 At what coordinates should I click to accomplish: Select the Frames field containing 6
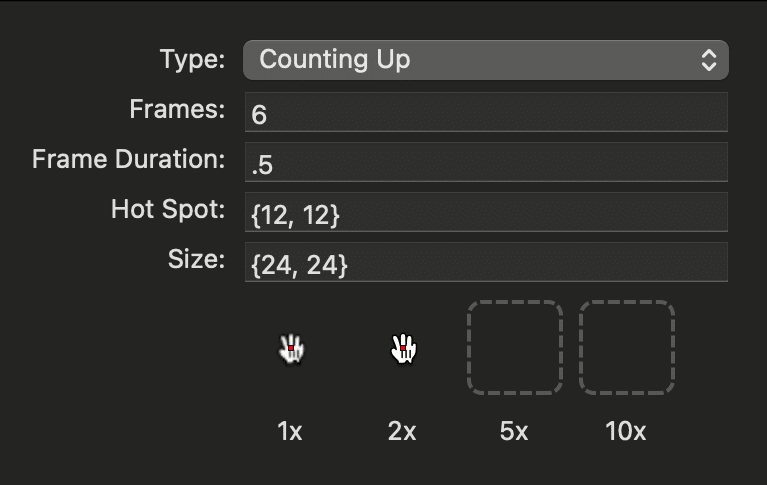click(486, 112)
